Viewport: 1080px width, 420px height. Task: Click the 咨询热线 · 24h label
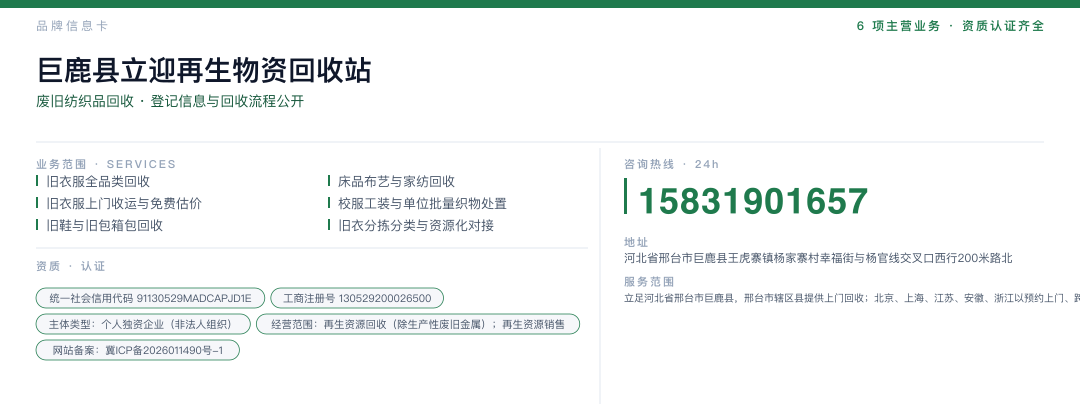[x=672, y=165]
